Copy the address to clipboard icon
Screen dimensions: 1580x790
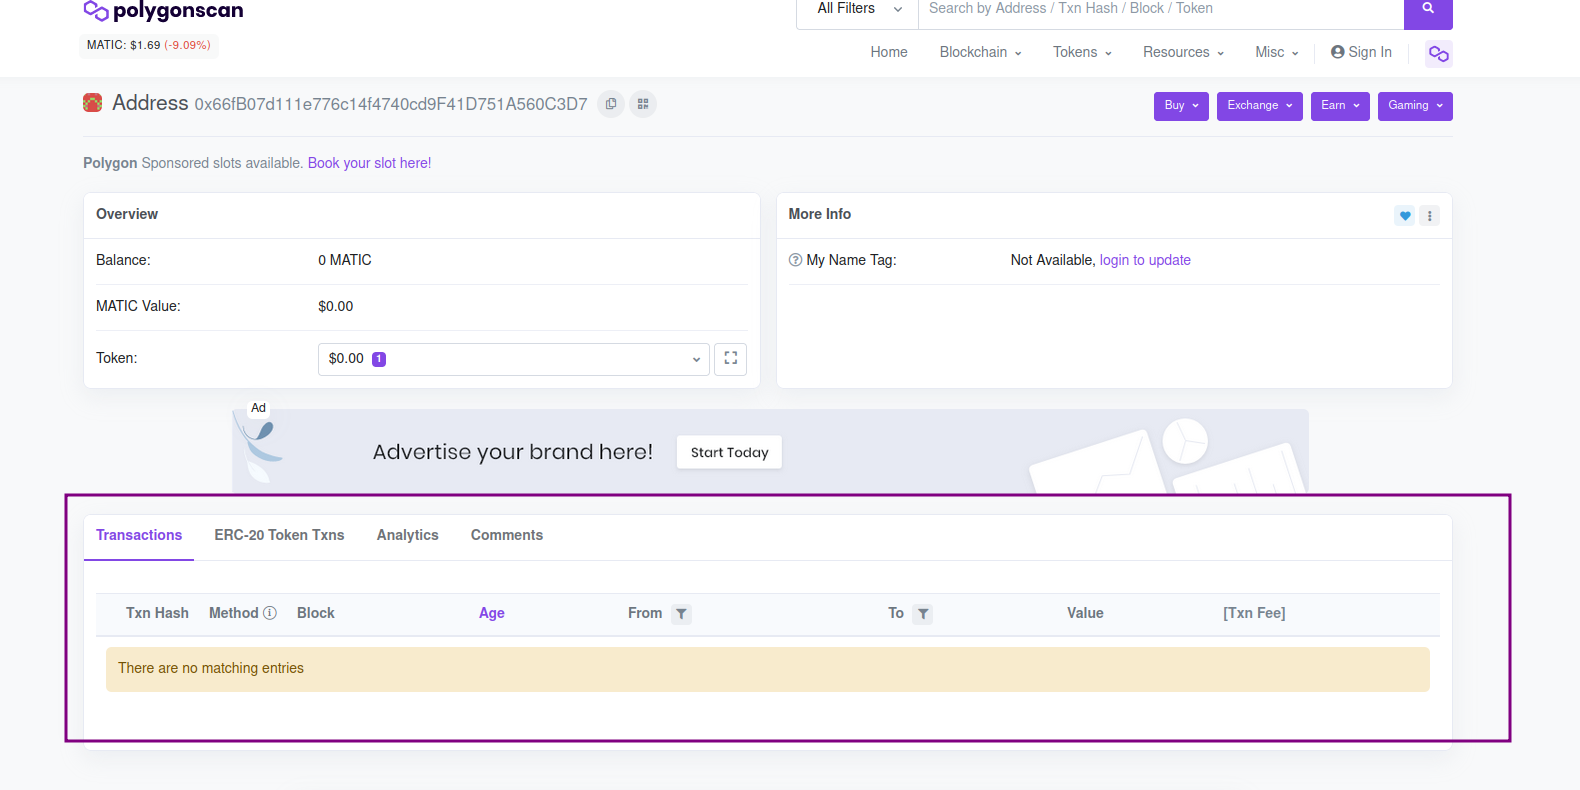[x=611, y=104]
